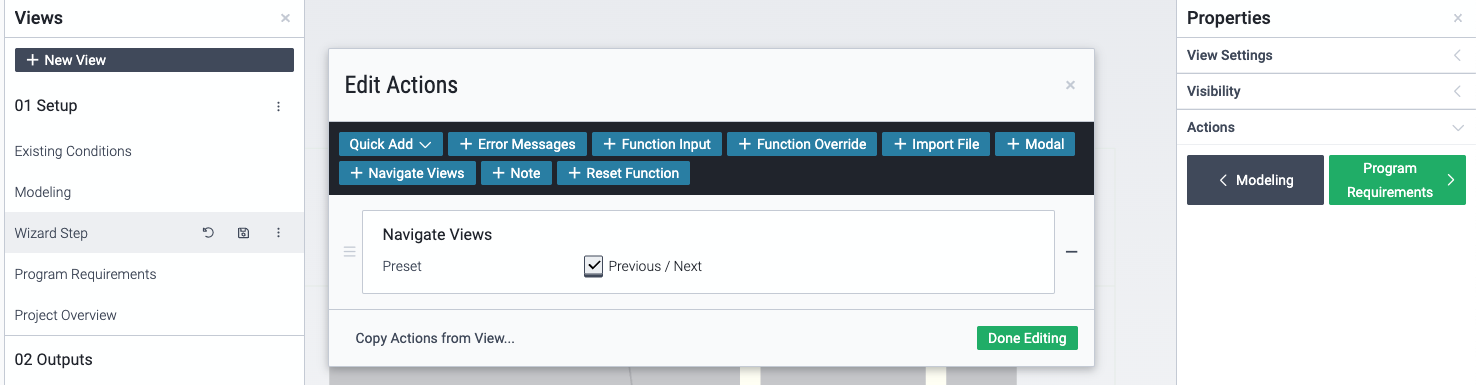
Task: Click the save icon on Wizard Step
Action: click(243, 233)
